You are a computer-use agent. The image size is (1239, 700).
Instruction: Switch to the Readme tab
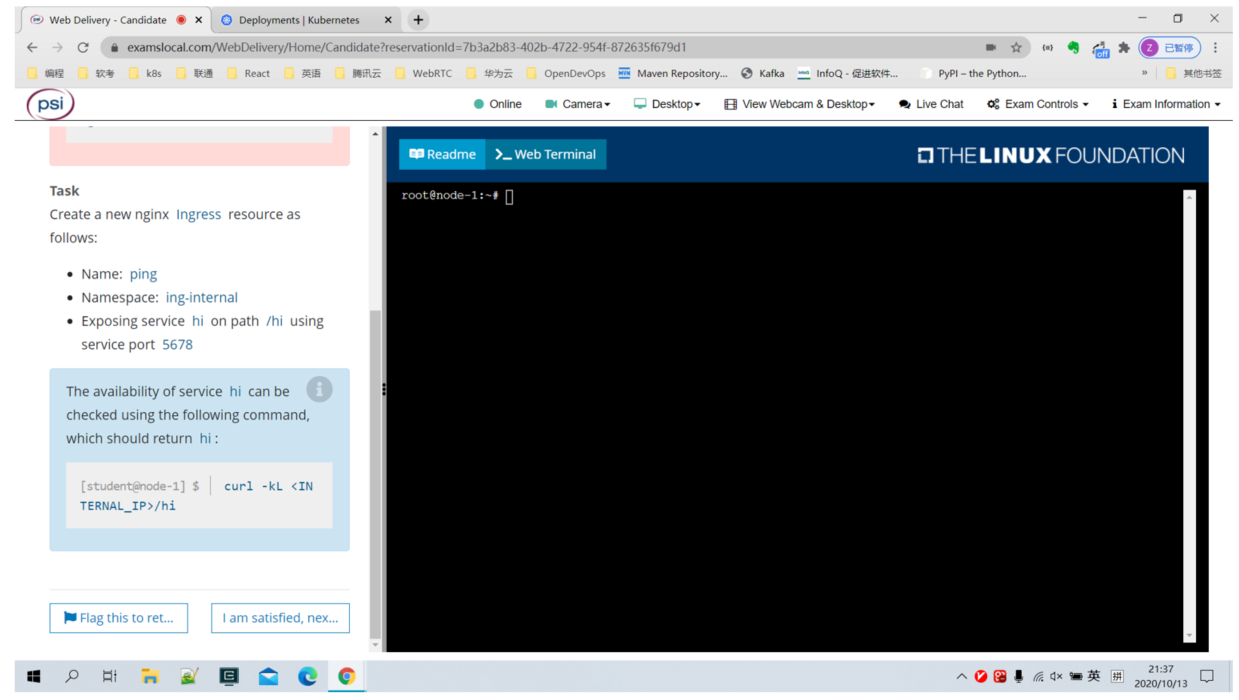coord(442,154)
